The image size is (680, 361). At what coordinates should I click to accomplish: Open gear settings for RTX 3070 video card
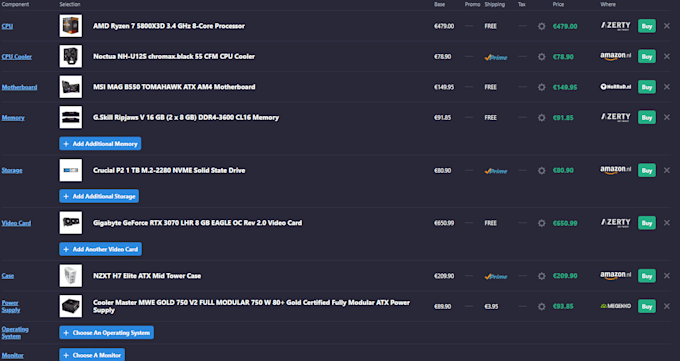tap(542, 223)
